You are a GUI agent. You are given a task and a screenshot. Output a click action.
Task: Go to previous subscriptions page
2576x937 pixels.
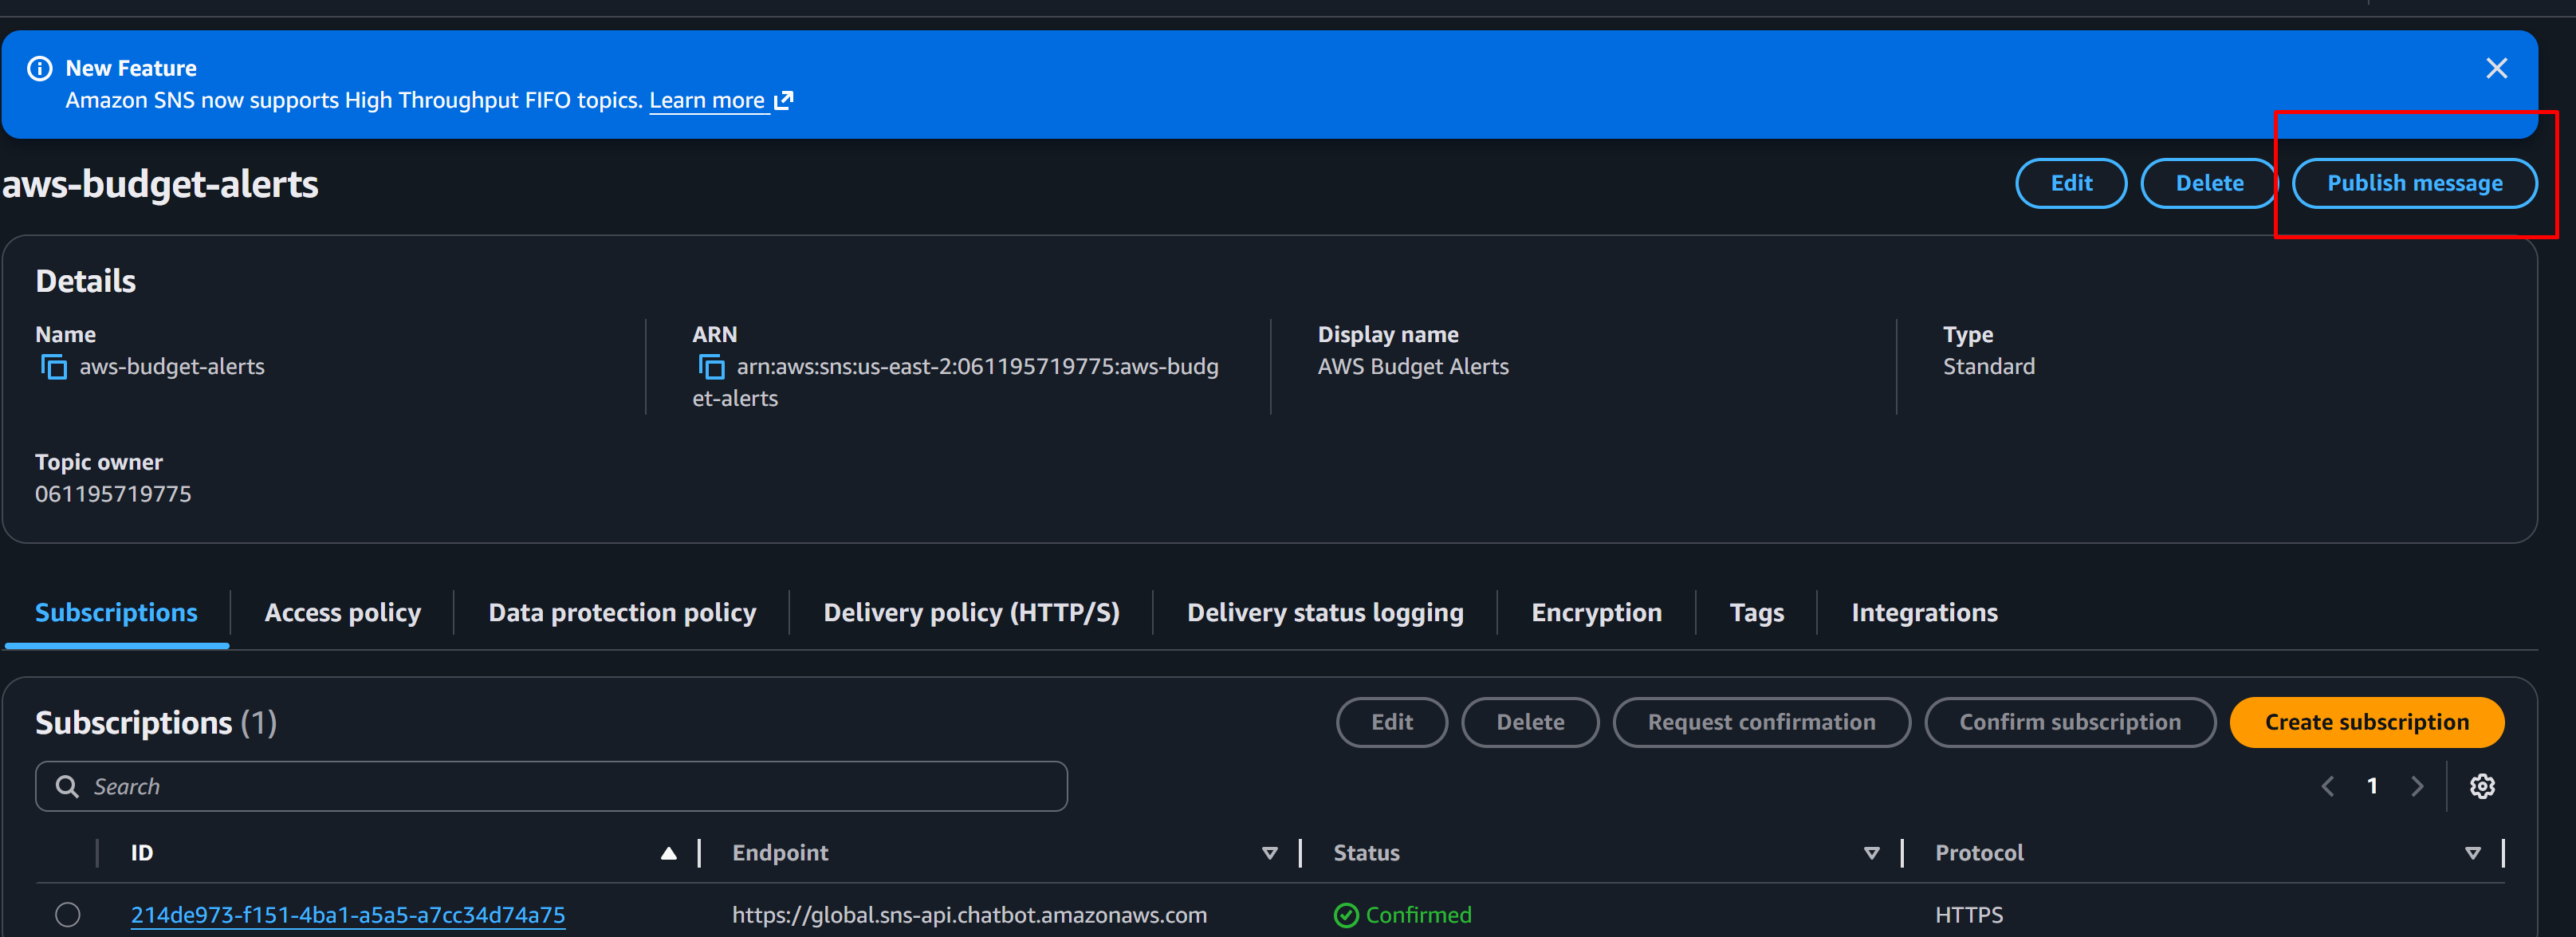(x=2327, y=786)
